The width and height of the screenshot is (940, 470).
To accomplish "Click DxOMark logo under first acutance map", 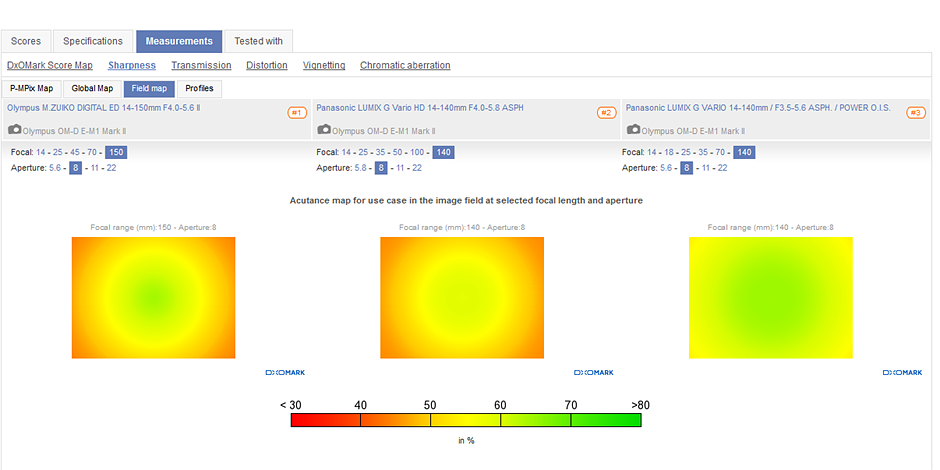I will click(285, 372).
